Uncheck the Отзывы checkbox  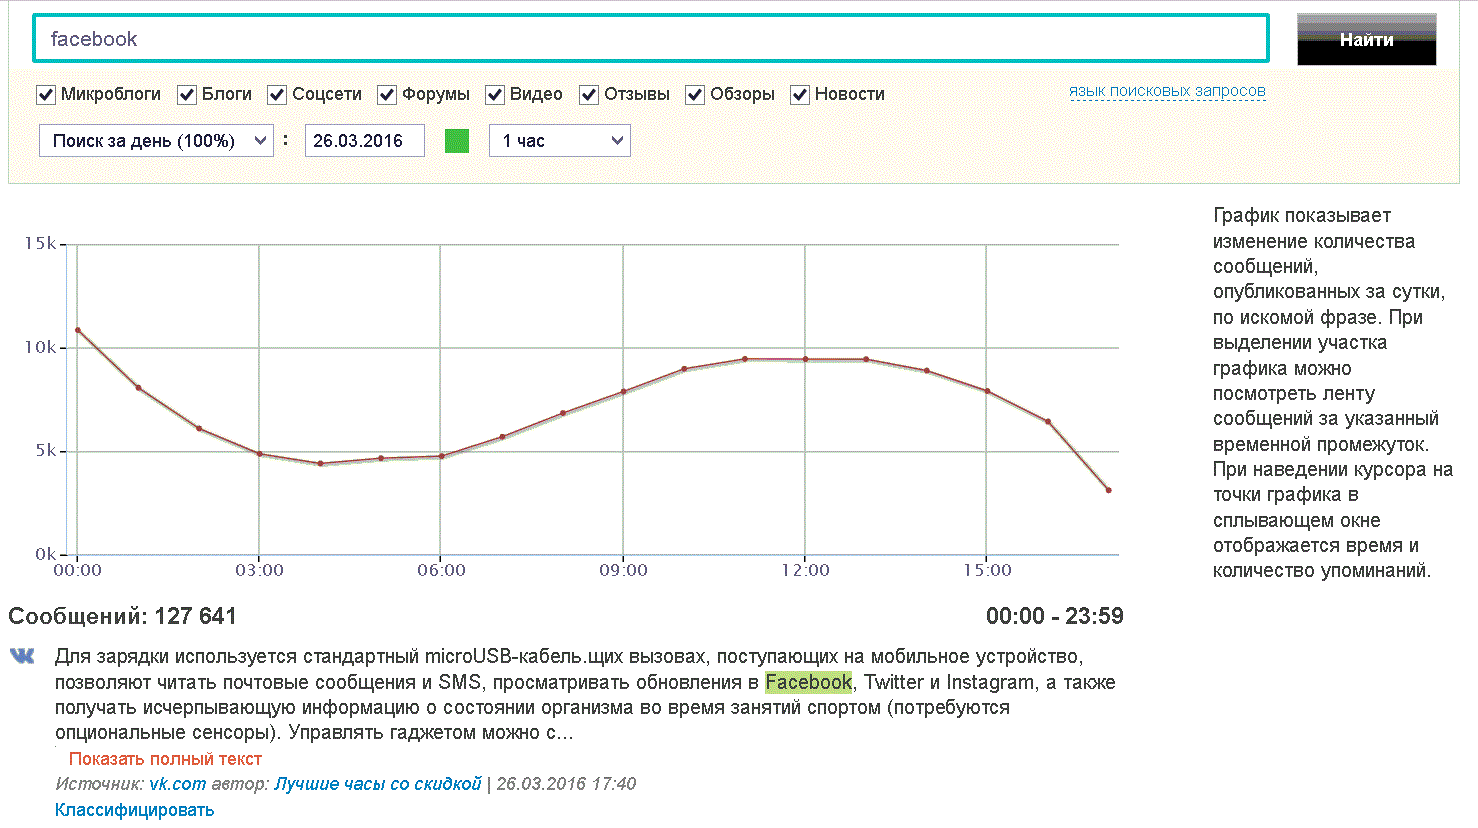click(x=589, y=95)
